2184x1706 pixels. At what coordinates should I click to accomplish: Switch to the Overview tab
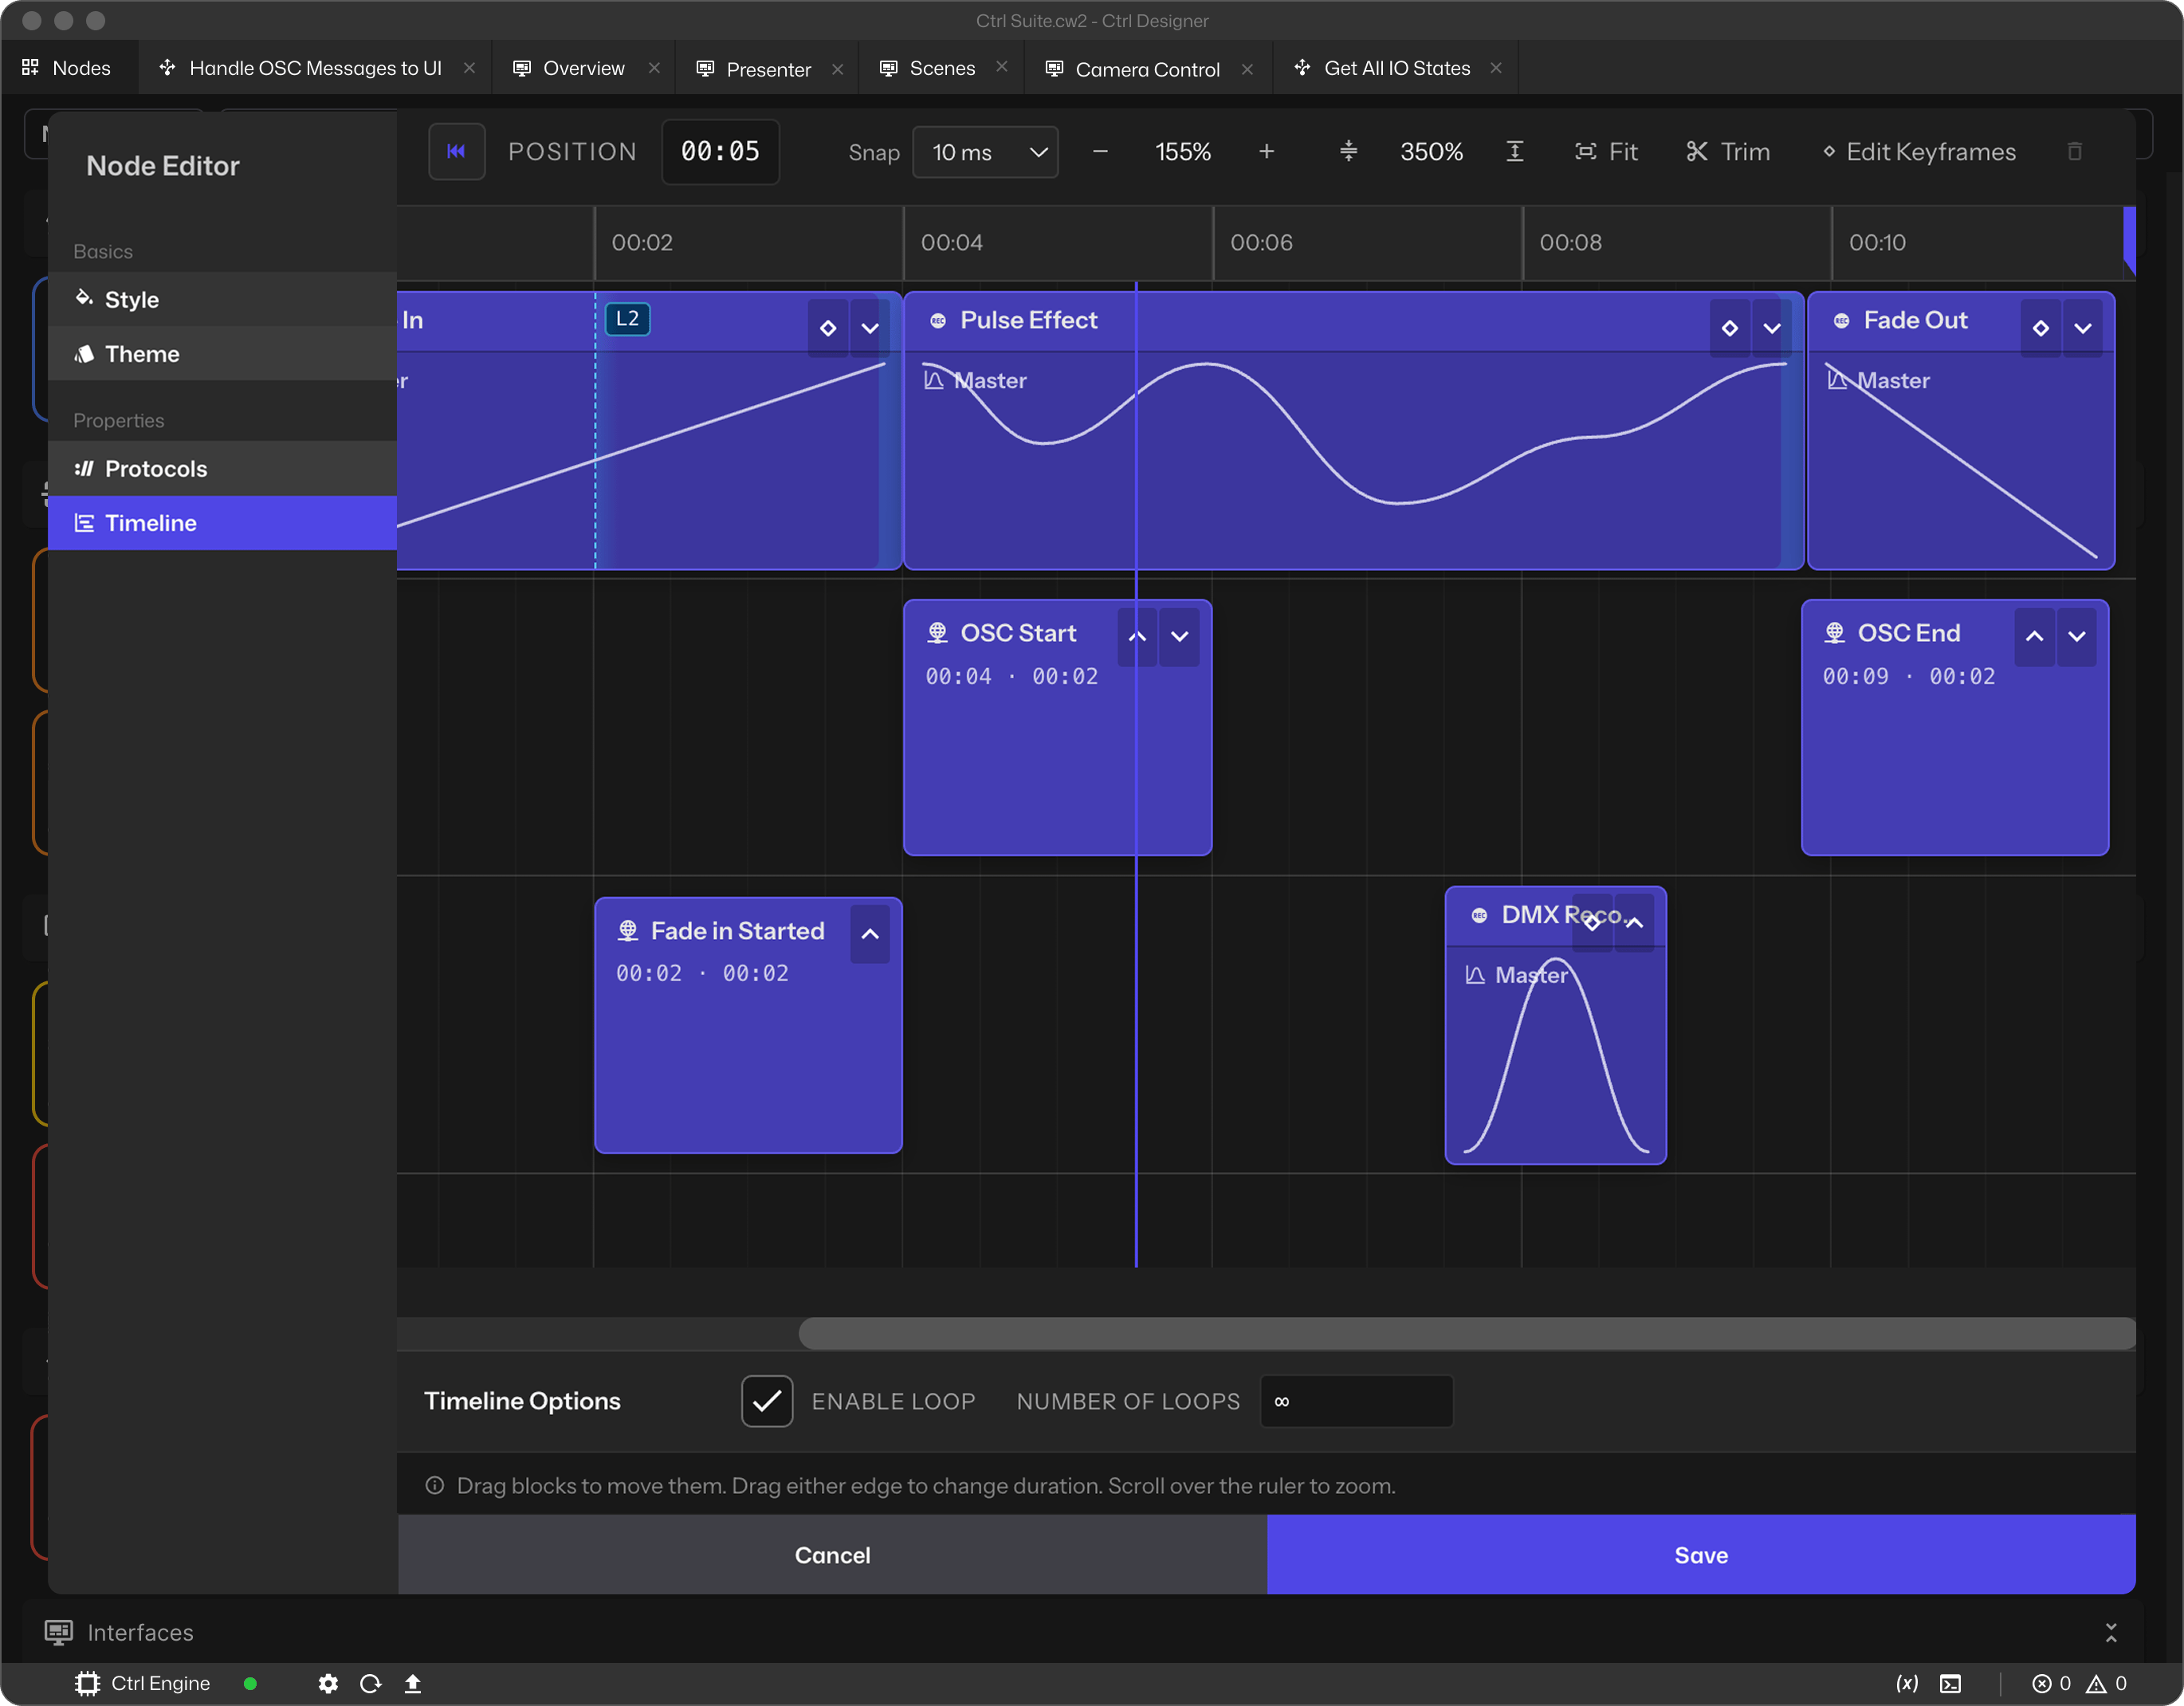(583, 68)
